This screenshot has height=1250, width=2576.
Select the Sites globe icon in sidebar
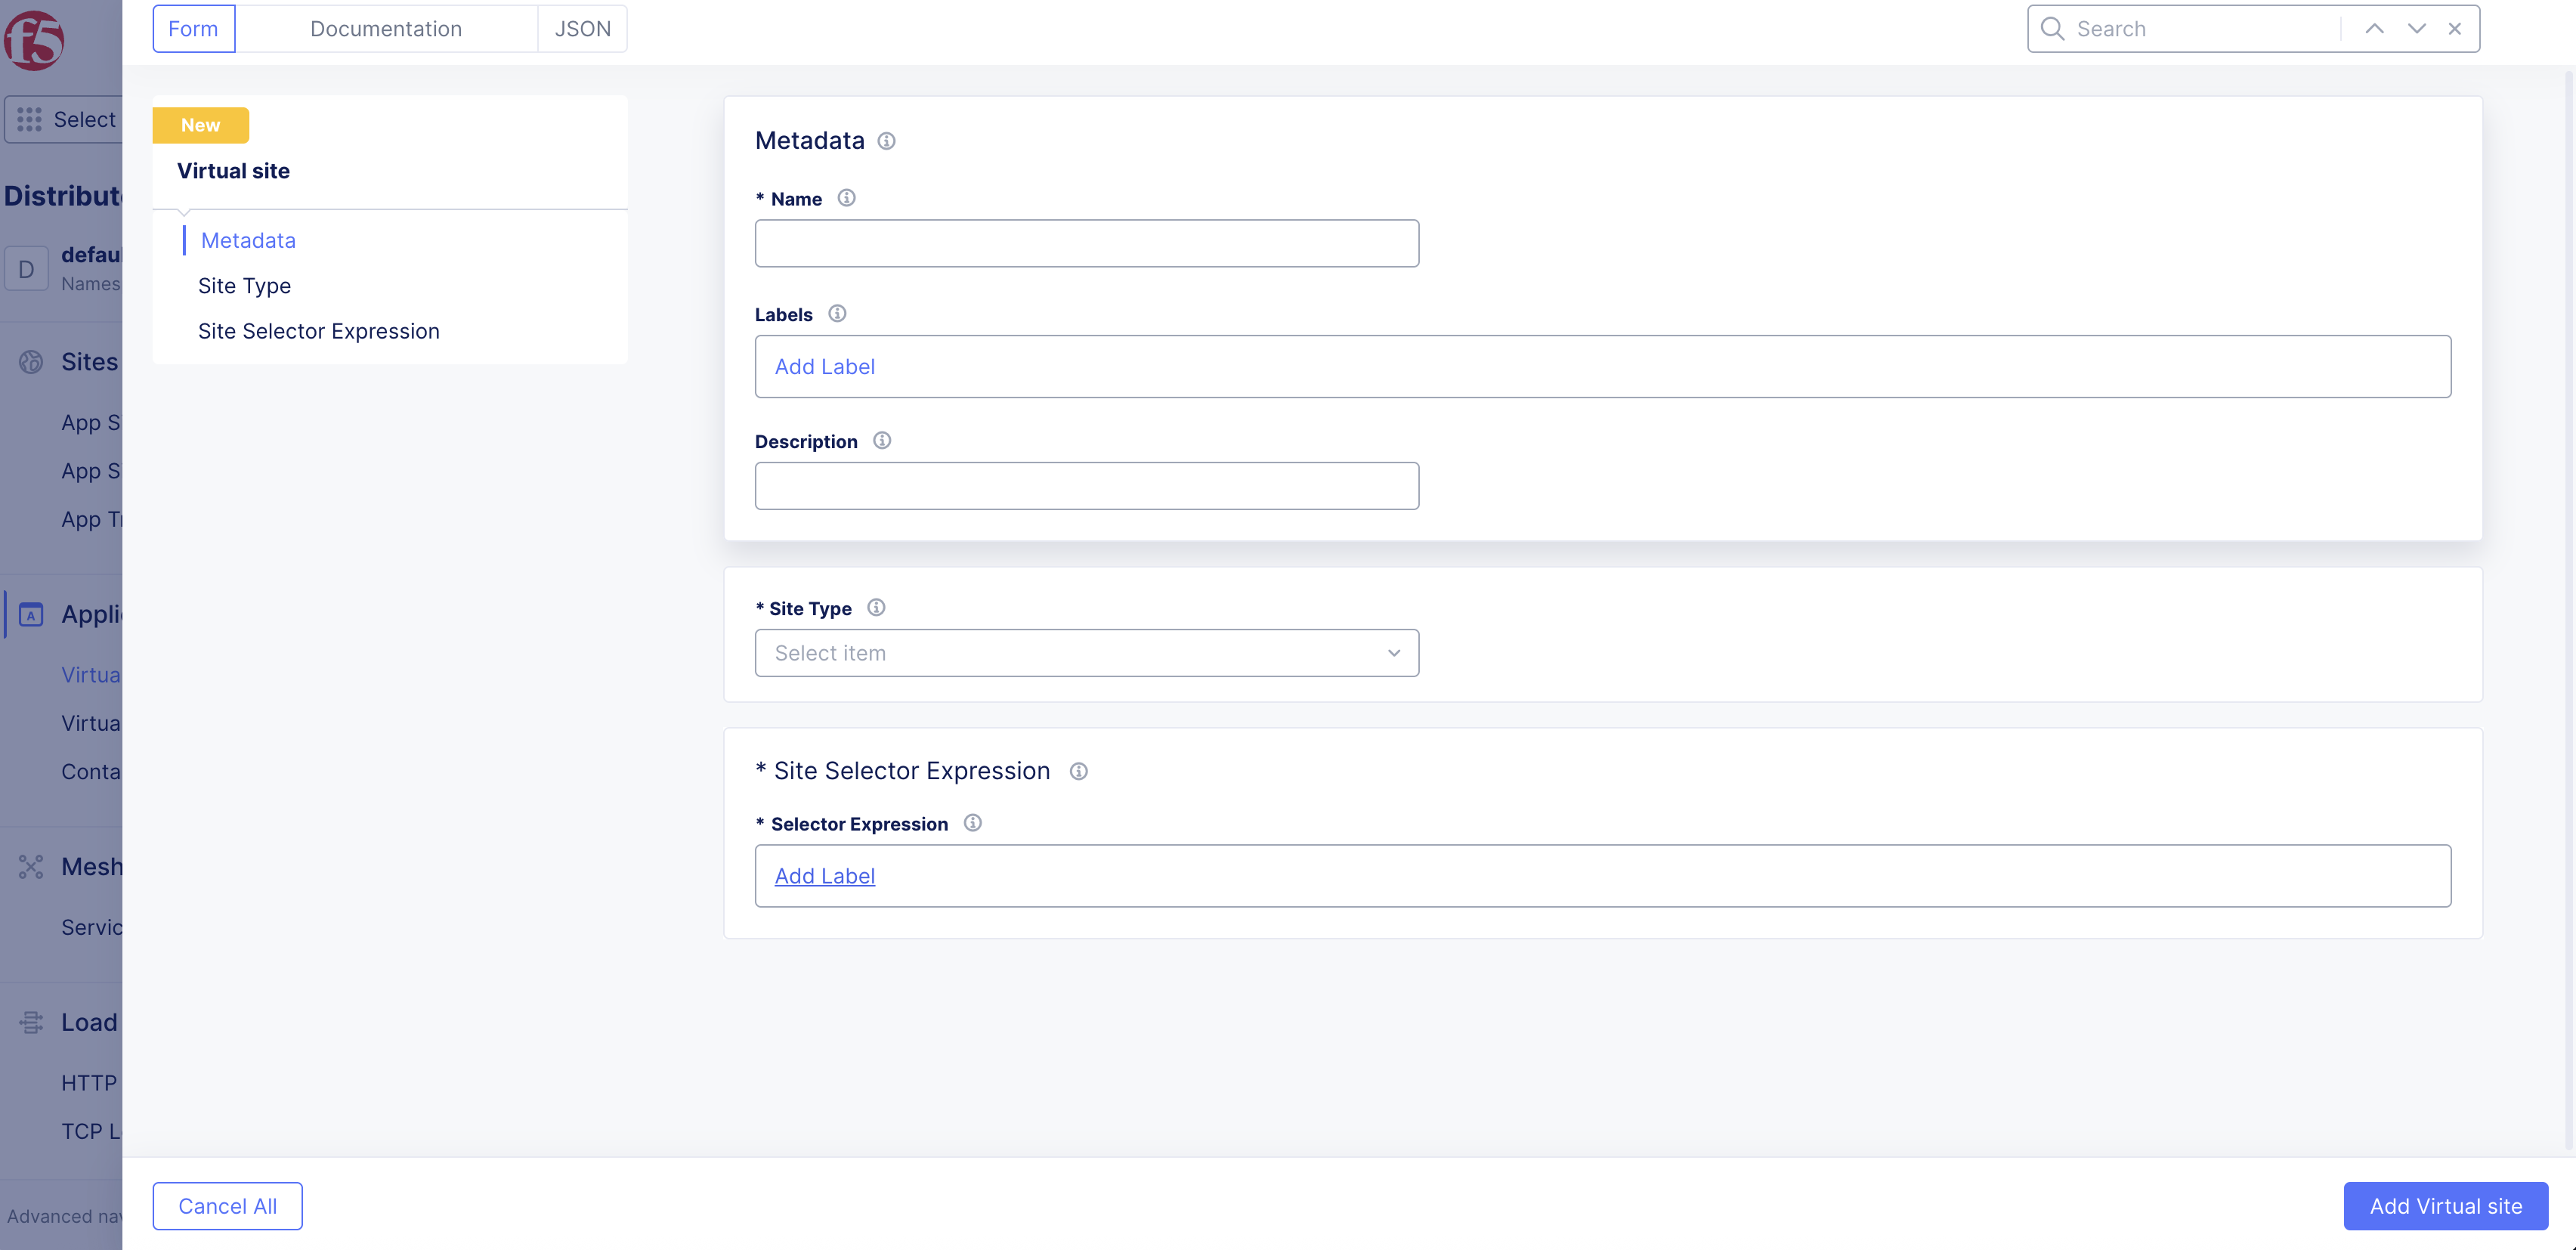point(30,362)
